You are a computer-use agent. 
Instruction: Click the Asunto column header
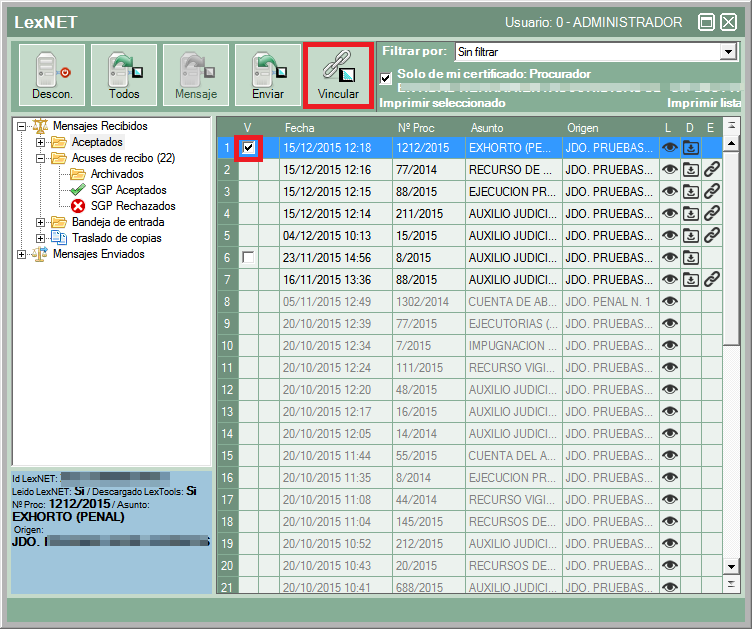click(x=486, y=127)
